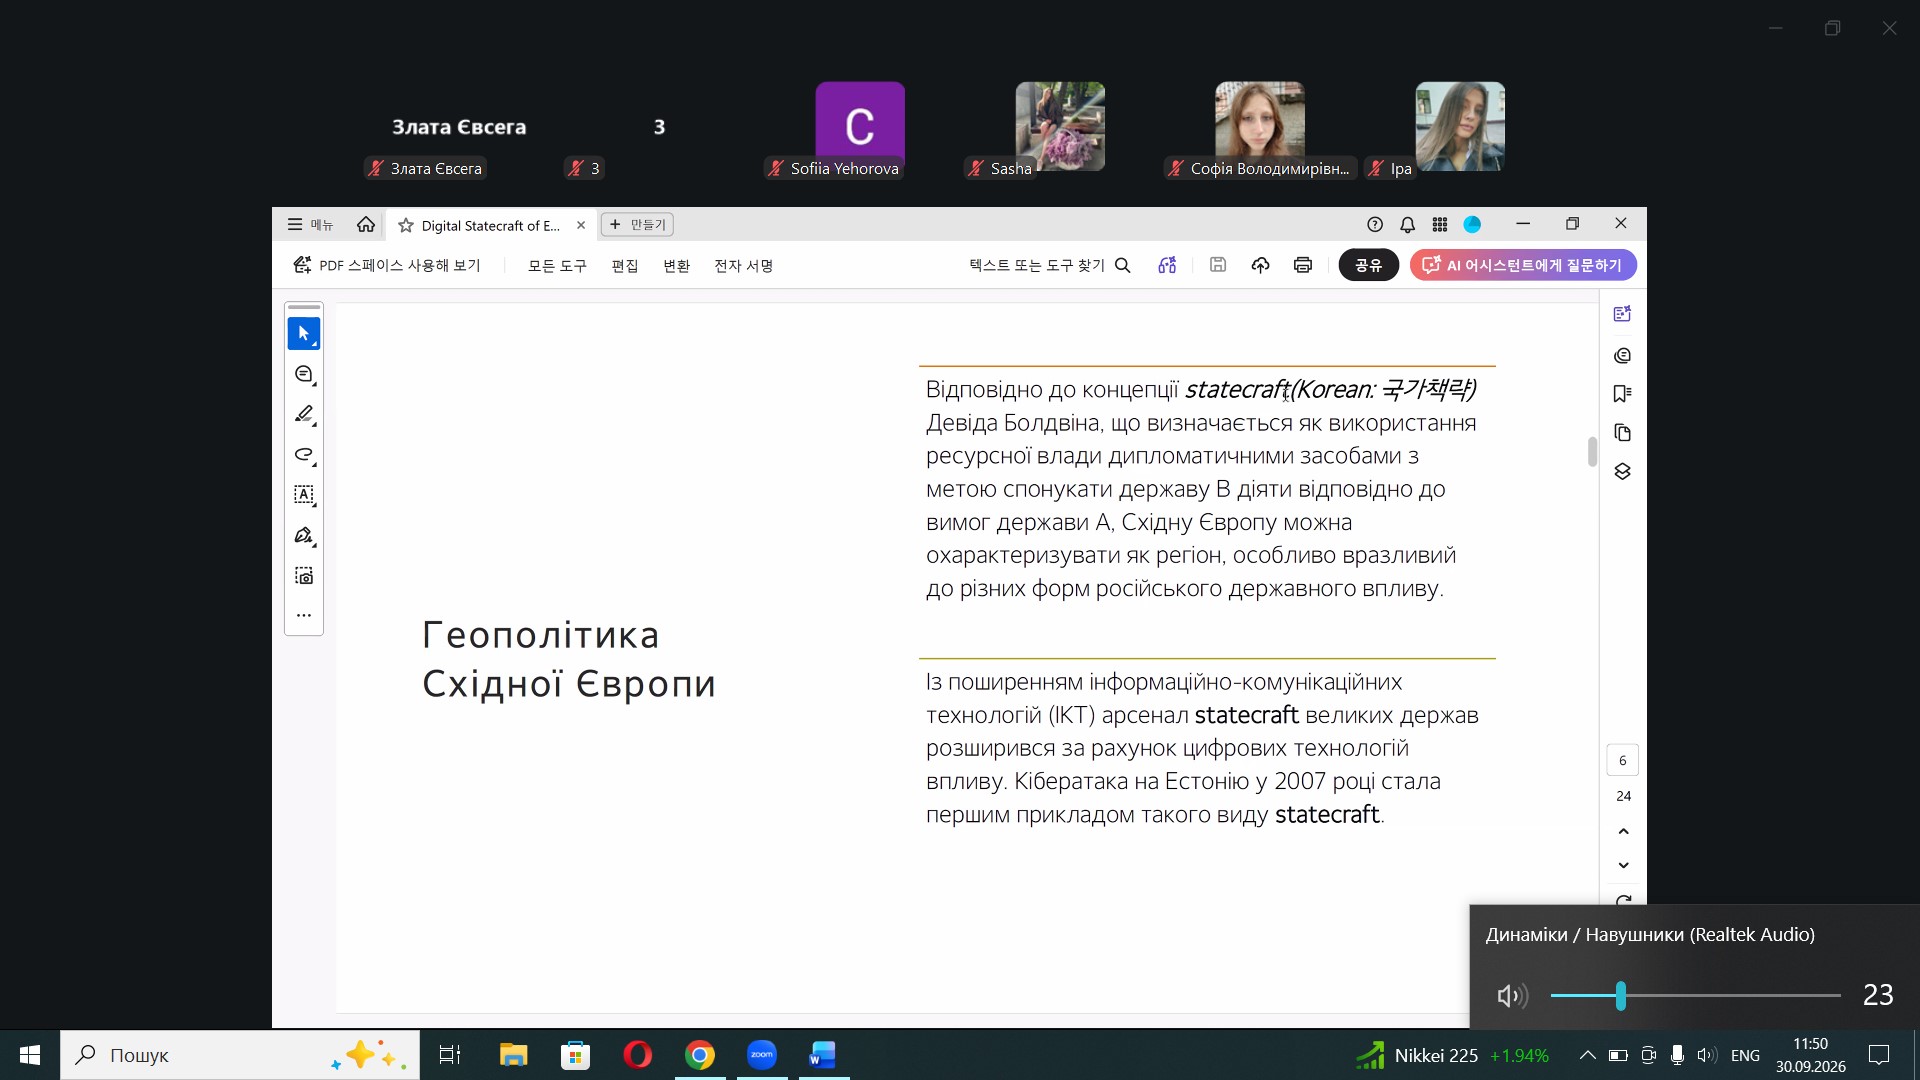1920x1080 pixels.
Task: Click the cloud upload icon
Action: (1260, 265)
